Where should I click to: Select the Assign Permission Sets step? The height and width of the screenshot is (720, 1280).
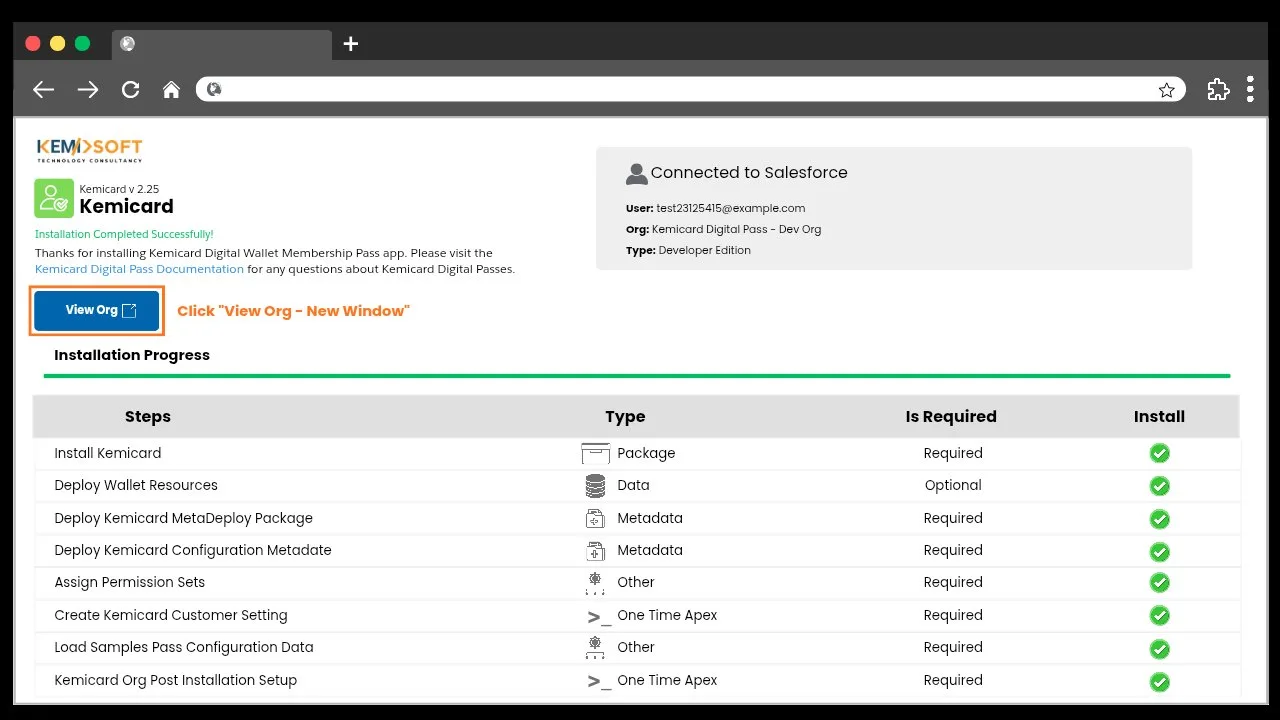pyautogui.click(x=637, y=582)
